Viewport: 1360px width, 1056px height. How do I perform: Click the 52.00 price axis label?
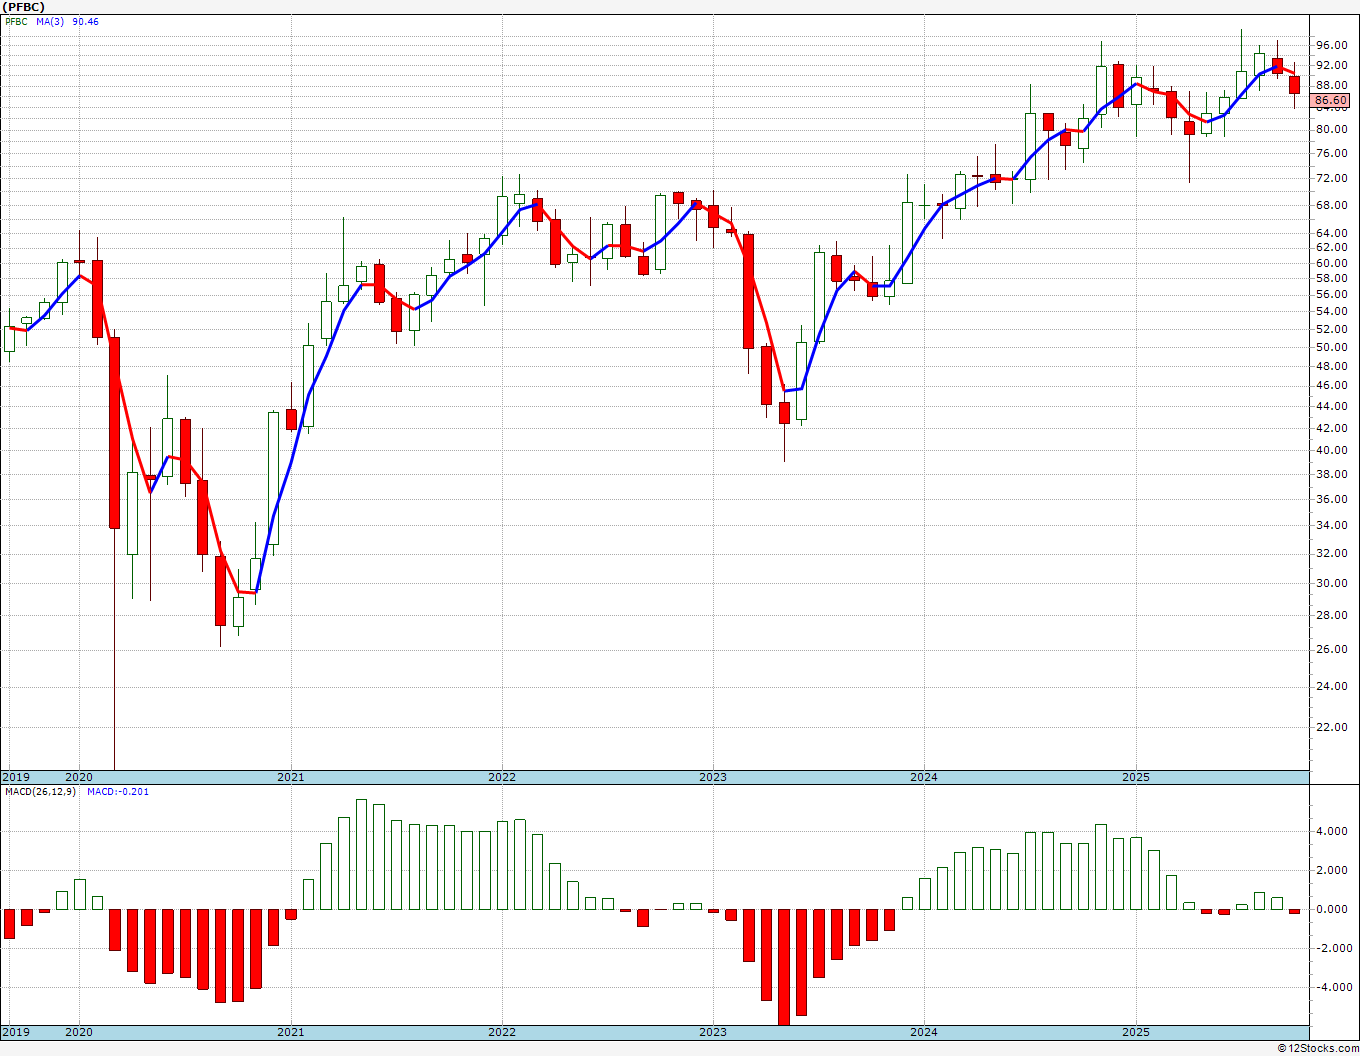[1332, 329]
